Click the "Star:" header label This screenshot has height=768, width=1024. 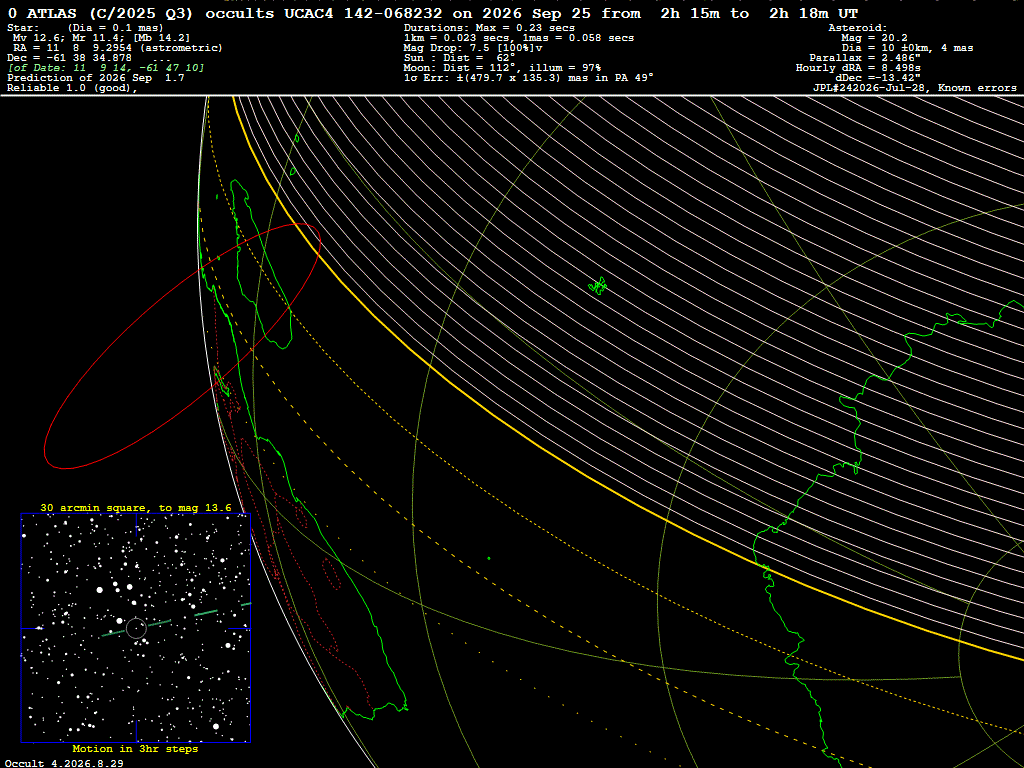click(x=23, y=28)
